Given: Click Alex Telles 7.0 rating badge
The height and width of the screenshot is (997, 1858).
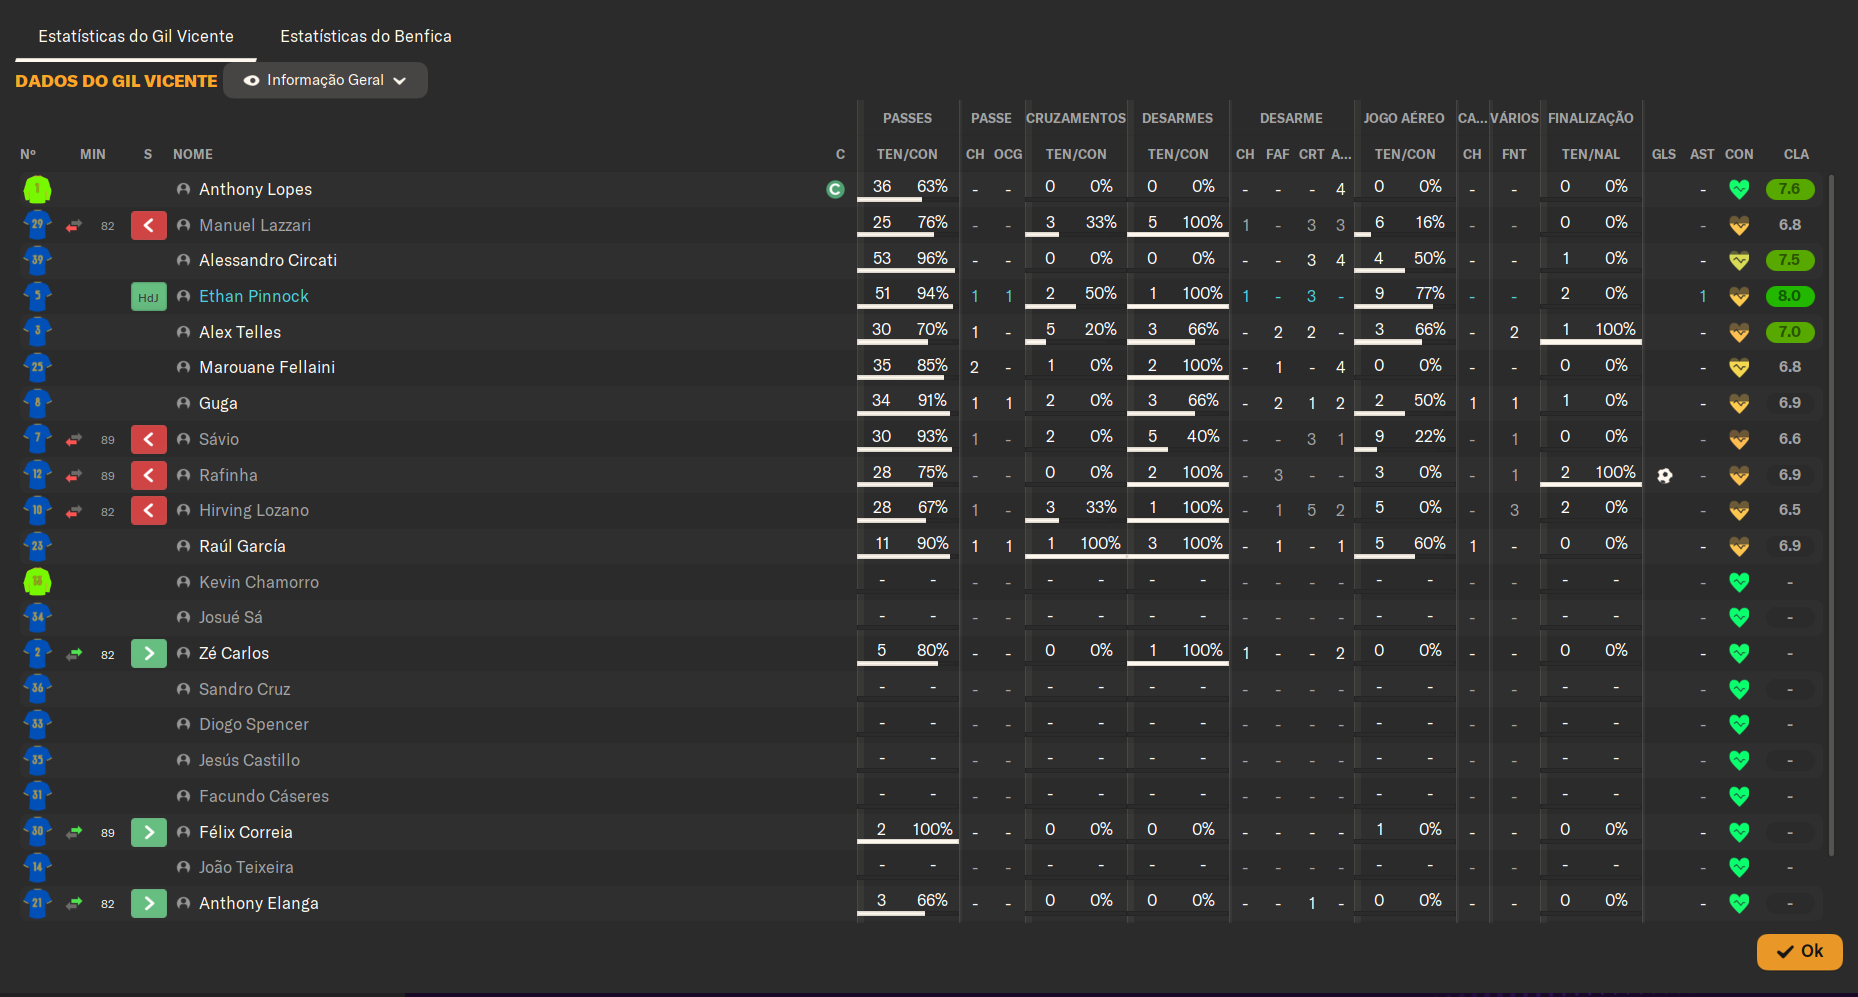Looking at the screenshot, I should pos(1790,332).
